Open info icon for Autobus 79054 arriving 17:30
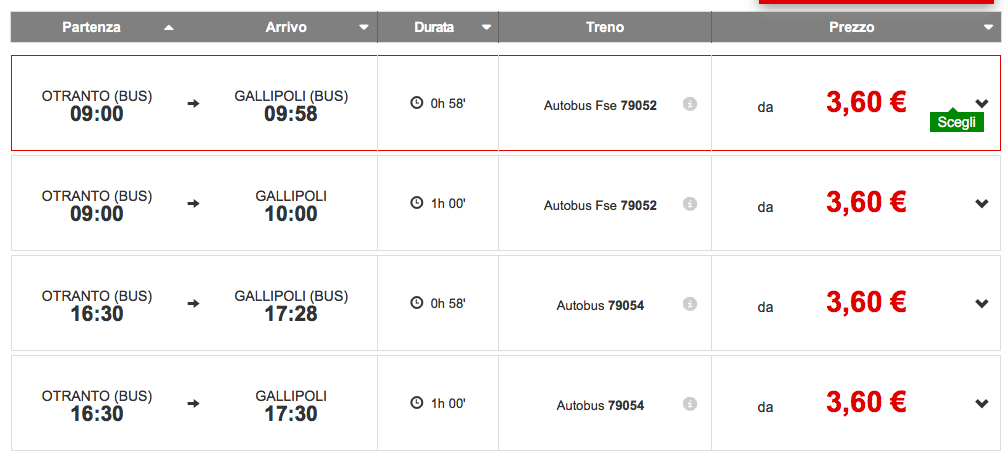The image size is (1006, 462). 690,404
